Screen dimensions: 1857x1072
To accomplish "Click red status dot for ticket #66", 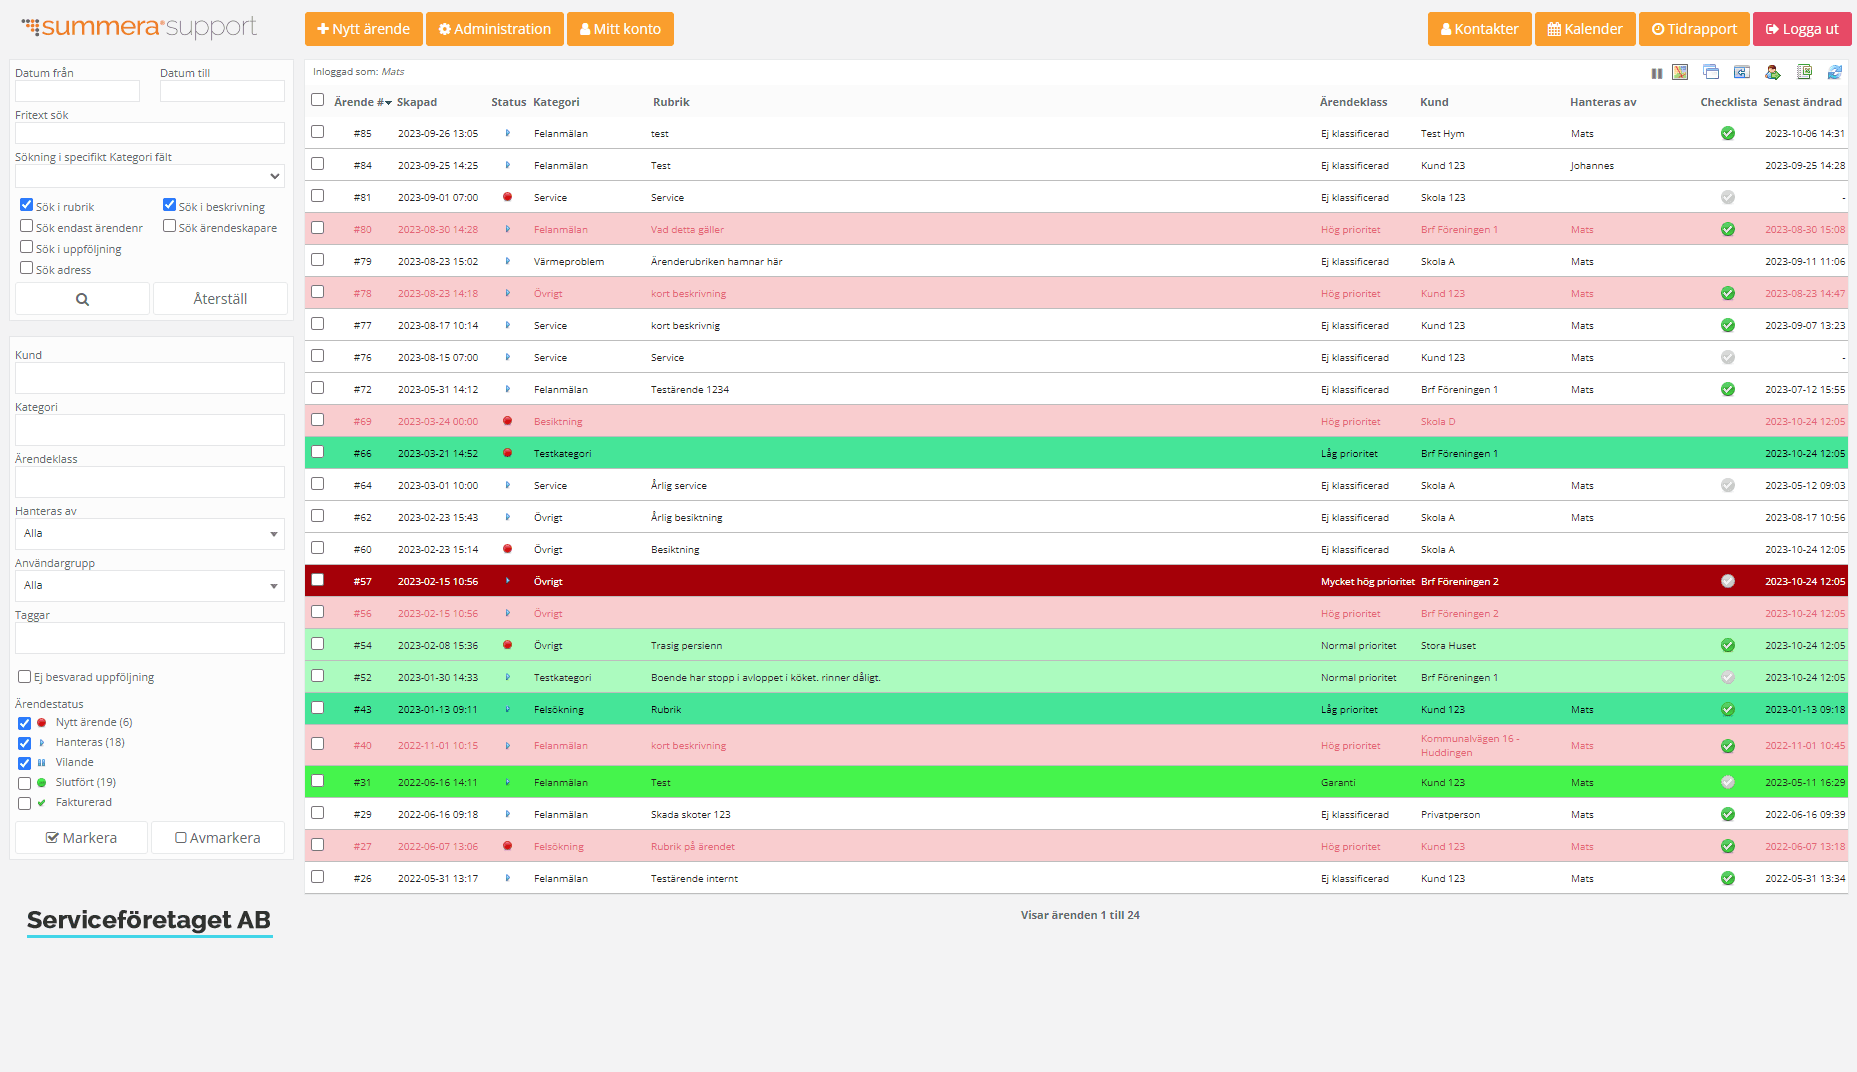I will [x=508, y=453].
